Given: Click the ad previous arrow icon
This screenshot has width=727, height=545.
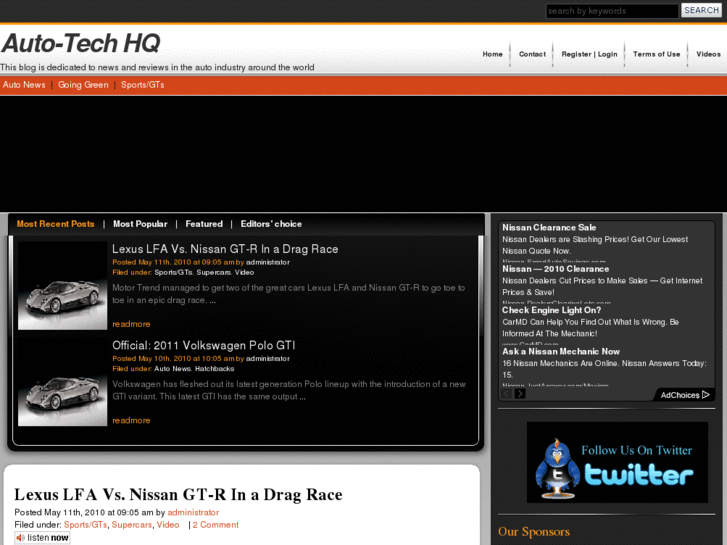Looking at the screenshot, I should point(507,394).
